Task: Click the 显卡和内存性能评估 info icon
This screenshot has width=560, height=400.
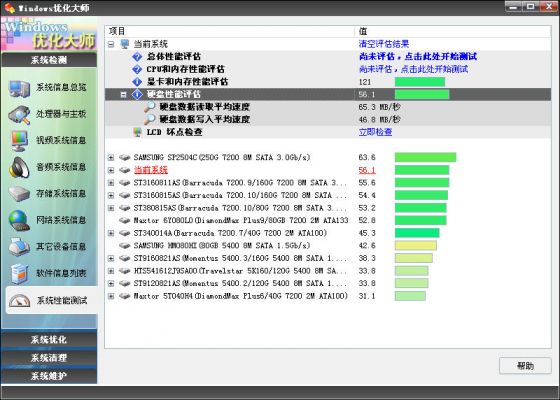Action: coord(137,82)
